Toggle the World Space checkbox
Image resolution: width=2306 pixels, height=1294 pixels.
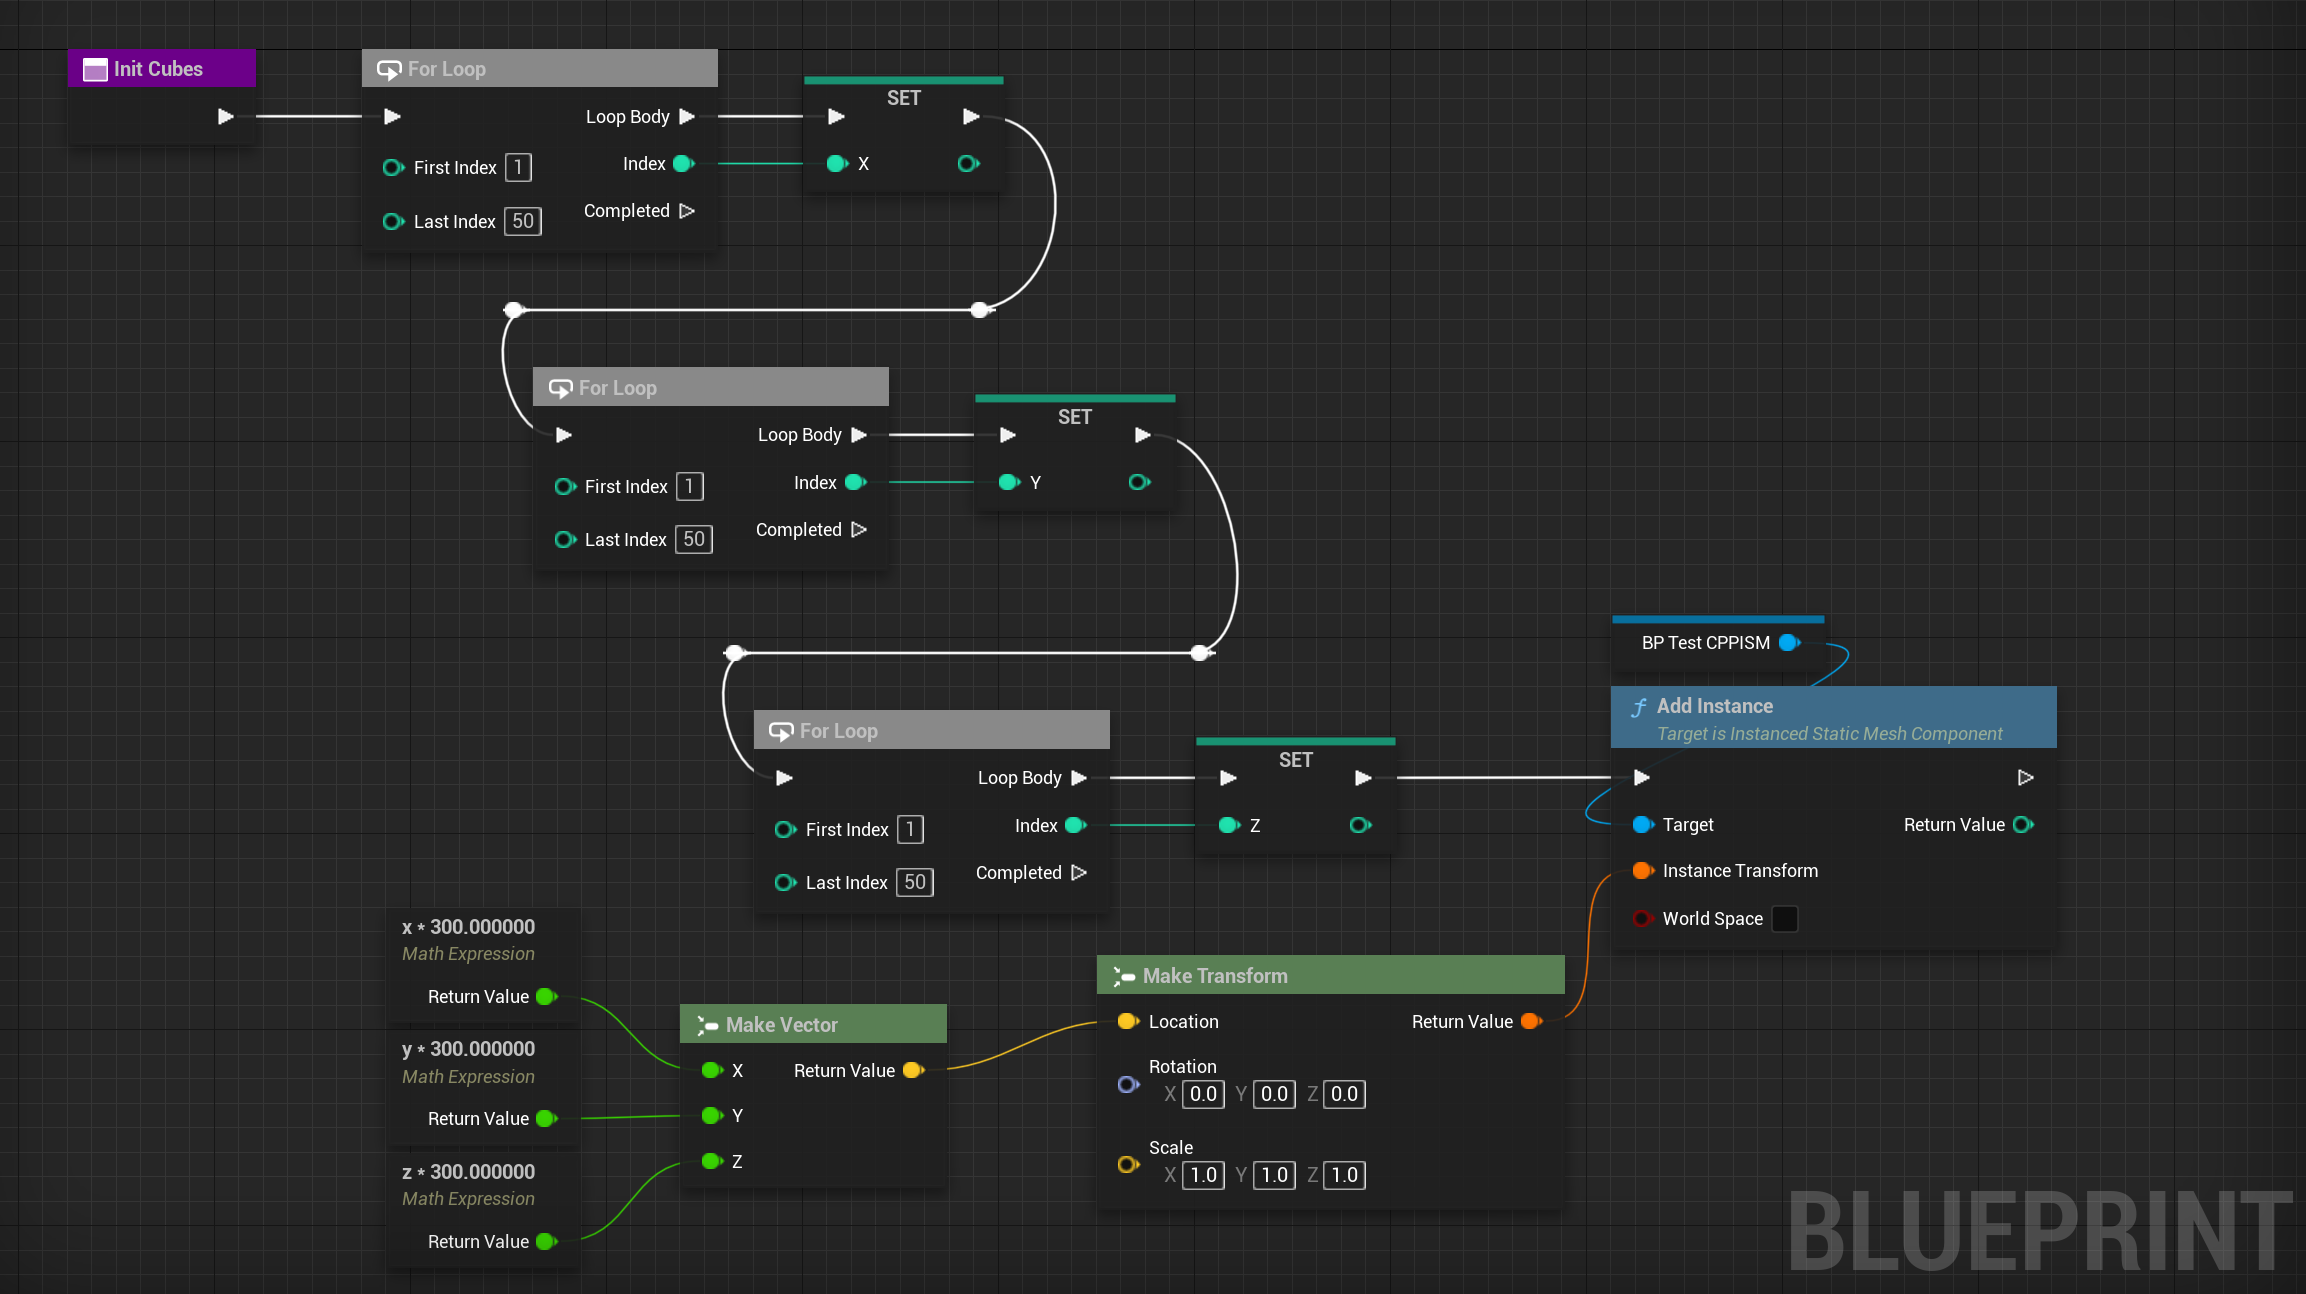tap(1784, 919)
